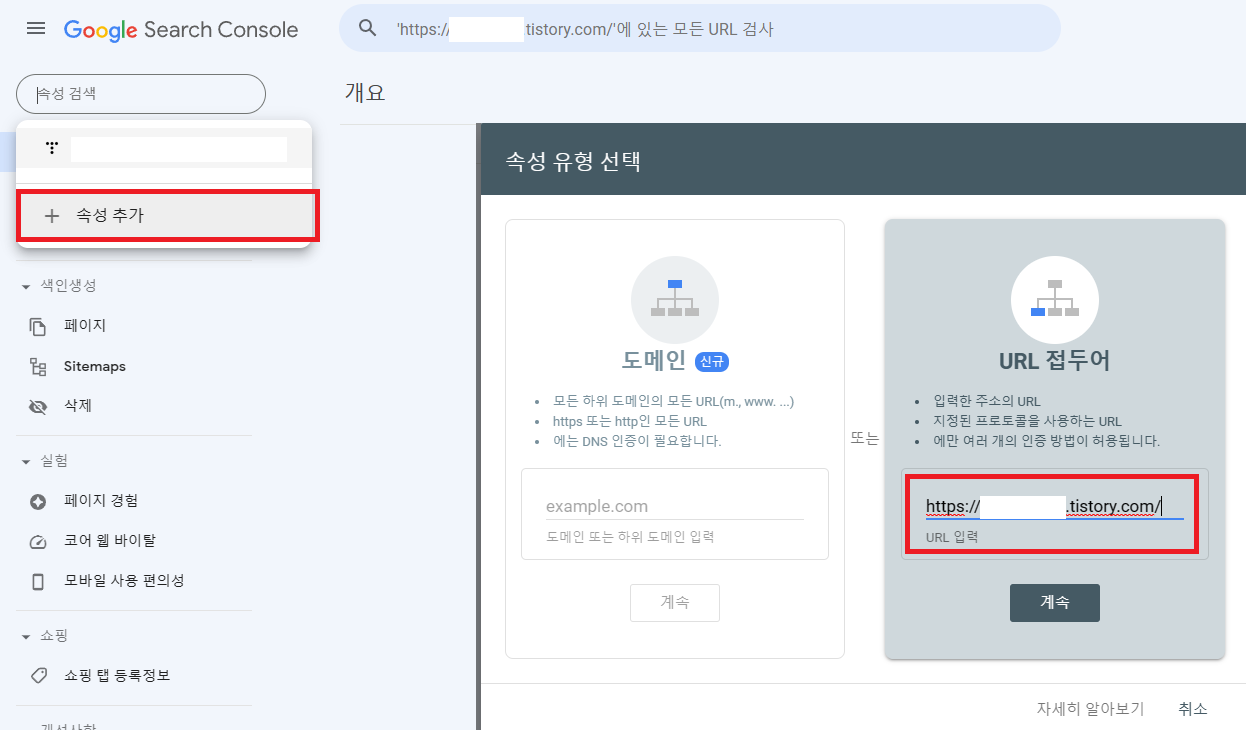Focus the 속성 검색 property search box

pyautogui.click(x=141, y=94)
